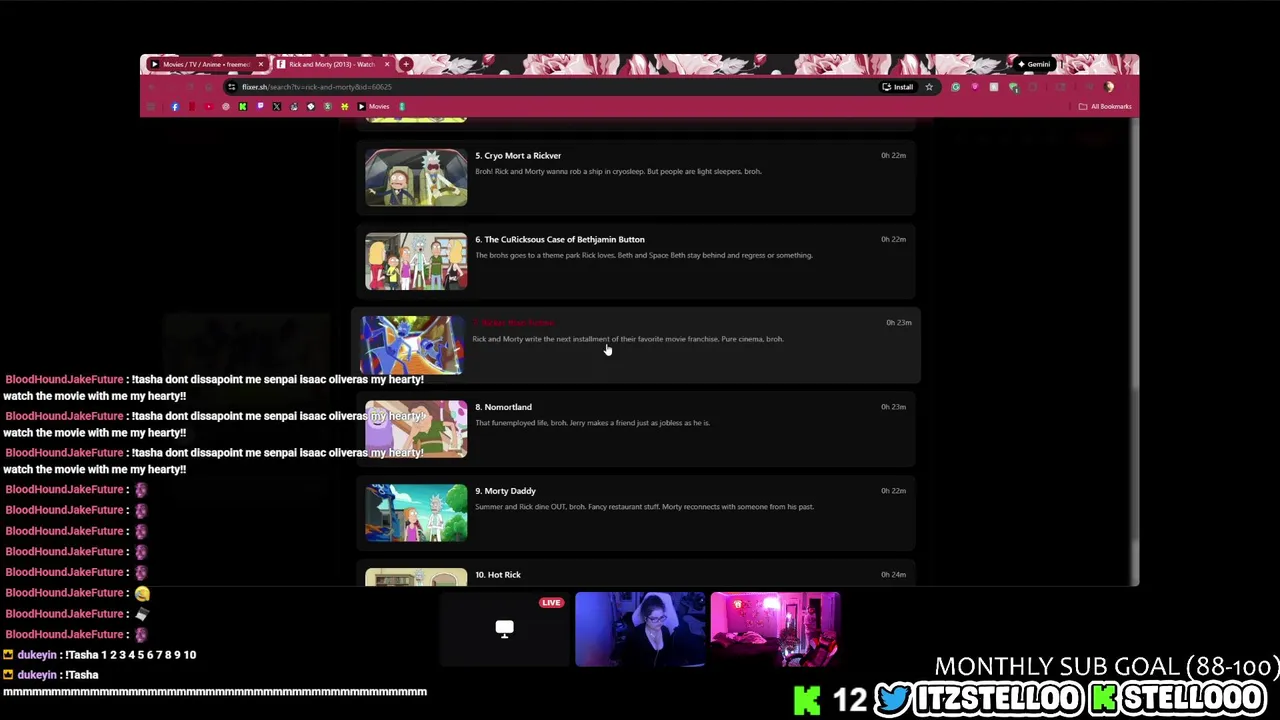Click the green Kick logo beside 12
Viewport: 1280px width, 720px height.
pyautogui.click(x=807, y=700)
